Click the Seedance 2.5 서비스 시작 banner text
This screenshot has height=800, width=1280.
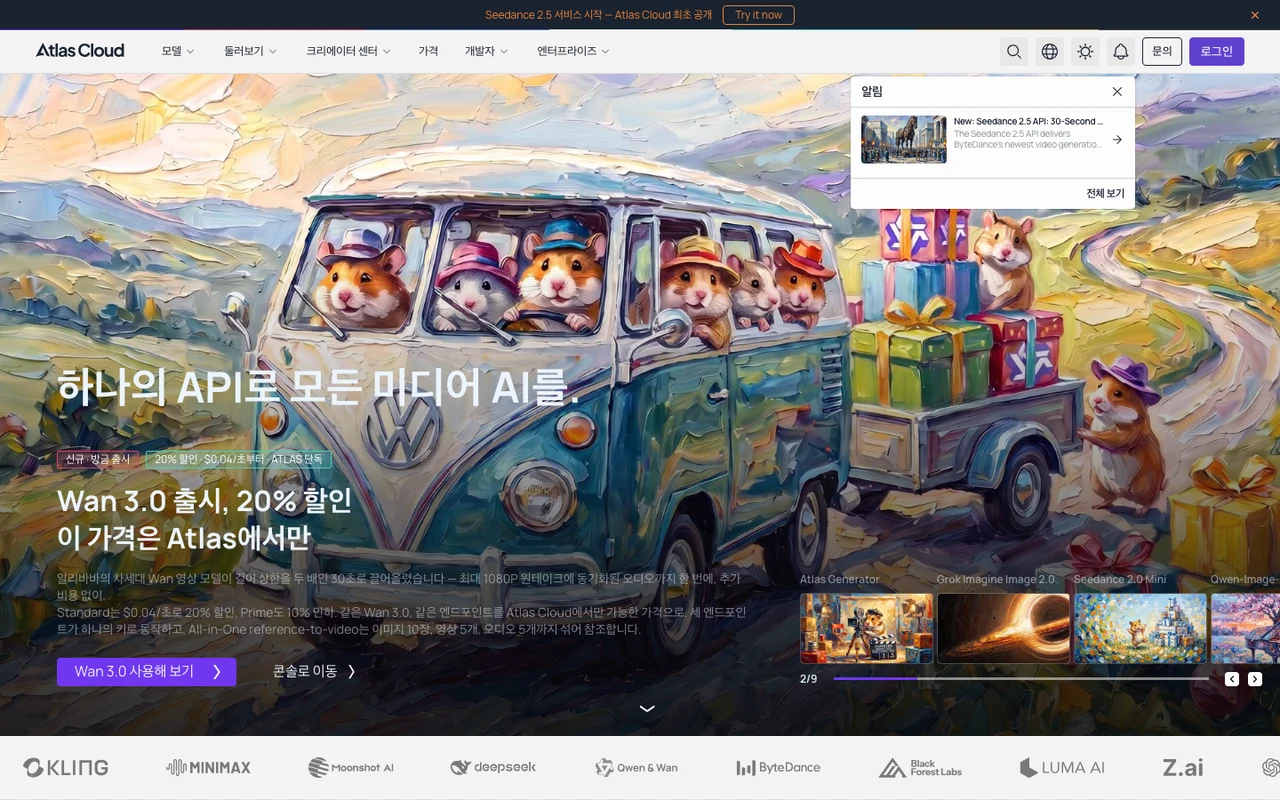tap(598, 15)
